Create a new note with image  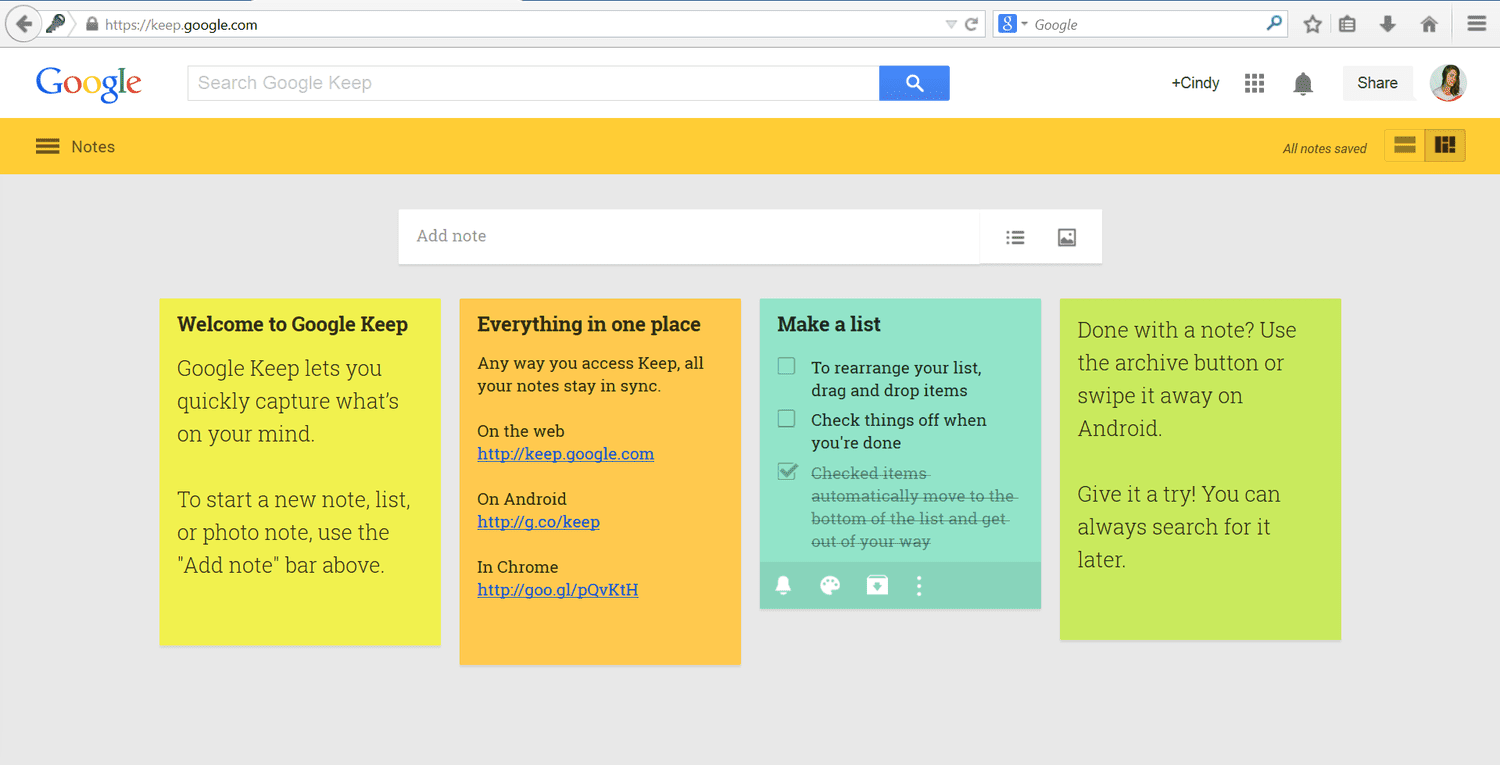pos(1066,237)
